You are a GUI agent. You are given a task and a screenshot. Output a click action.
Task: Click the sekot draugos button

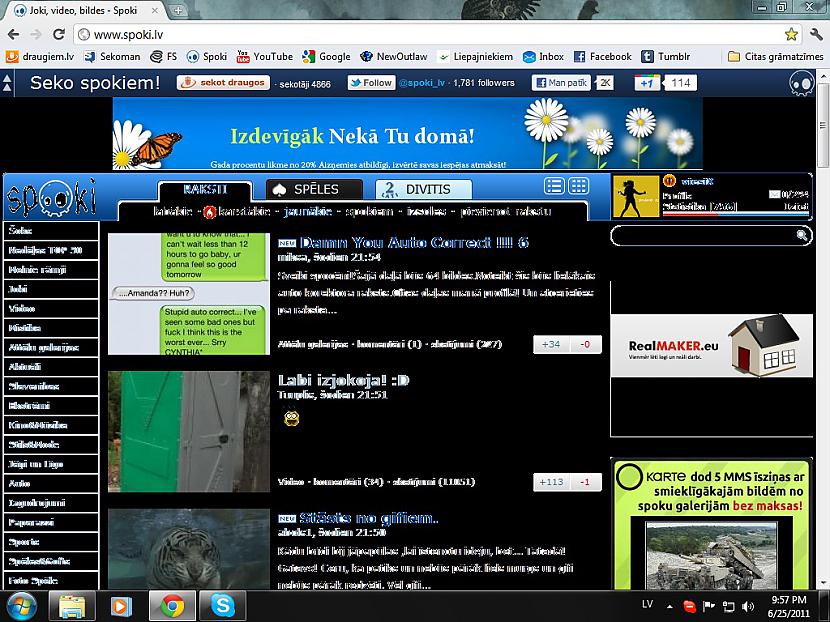click(x=223, y=83)
